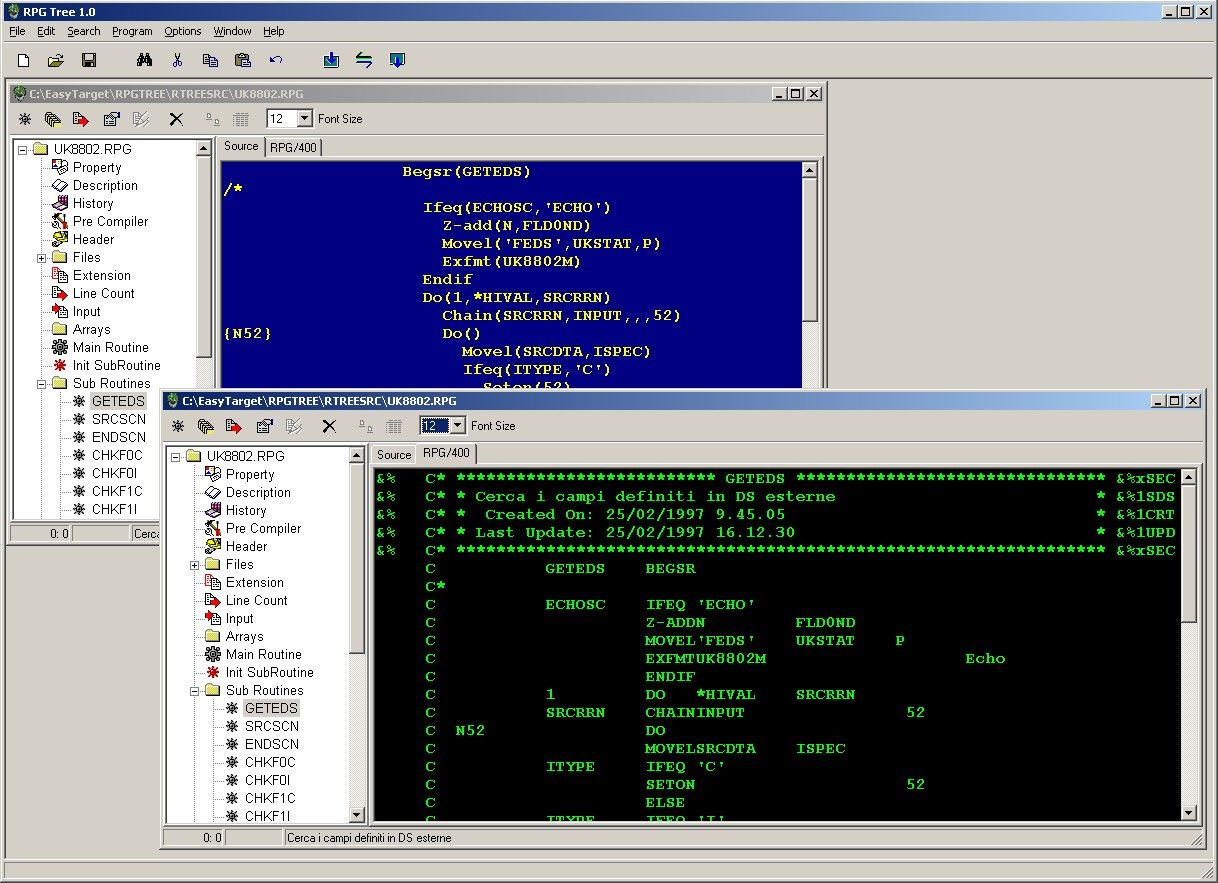Image resolution: width=1218 pixels, height=883 pixels.
Task: Click the Undo arrow icon
Action: coord(276,60)
